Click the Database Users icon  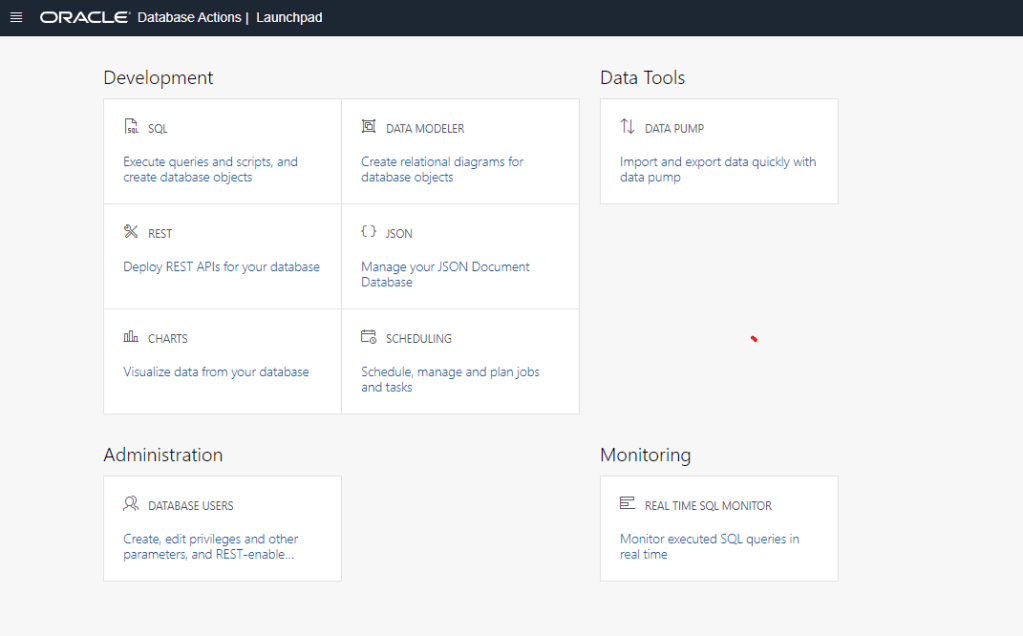click(131, 504)
